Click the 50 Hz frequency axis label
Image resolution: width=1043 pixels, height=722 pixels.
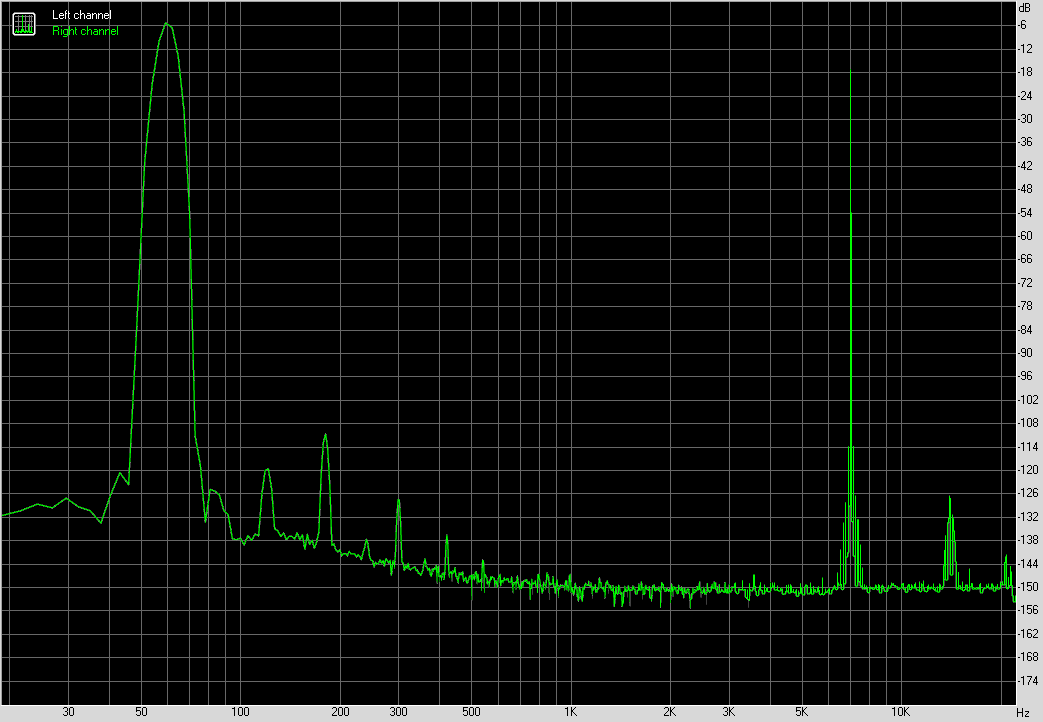141,712
